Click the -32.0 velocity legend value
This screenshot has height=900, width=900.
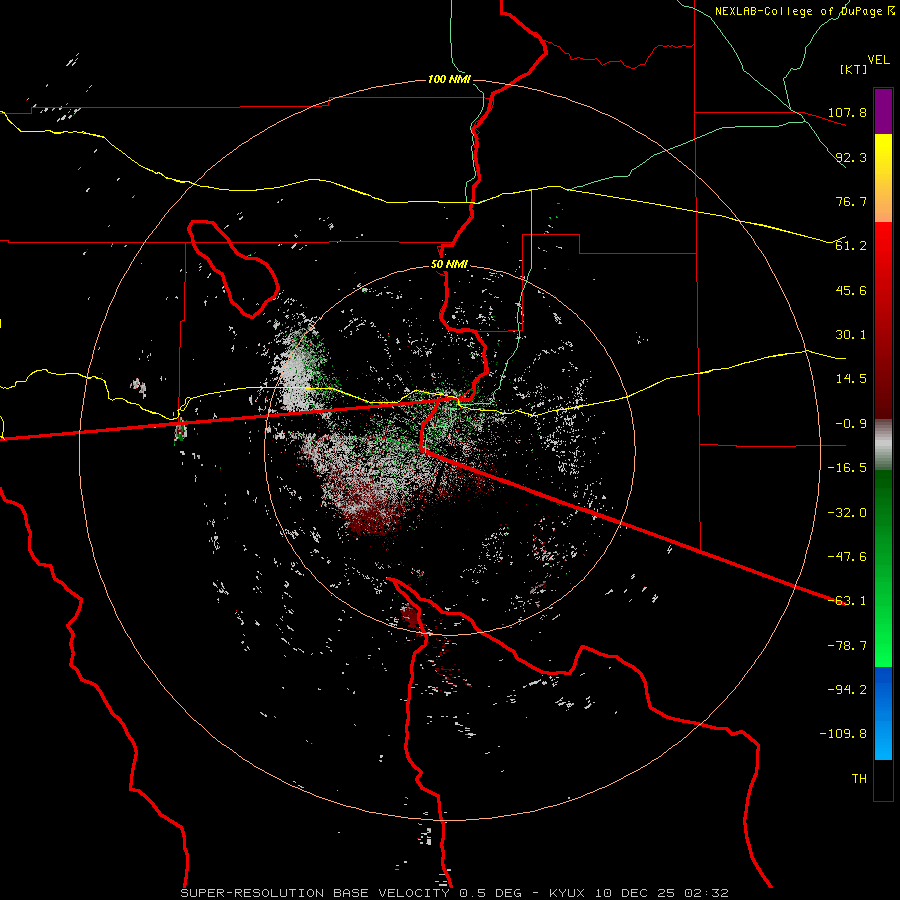click(x=847, y=513)
